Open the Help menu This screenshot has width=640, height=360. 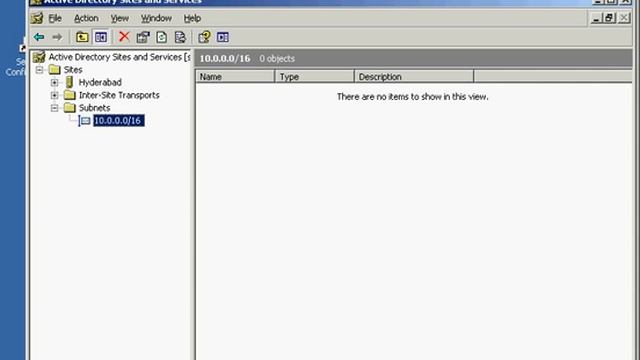click(x=192, y=18)
